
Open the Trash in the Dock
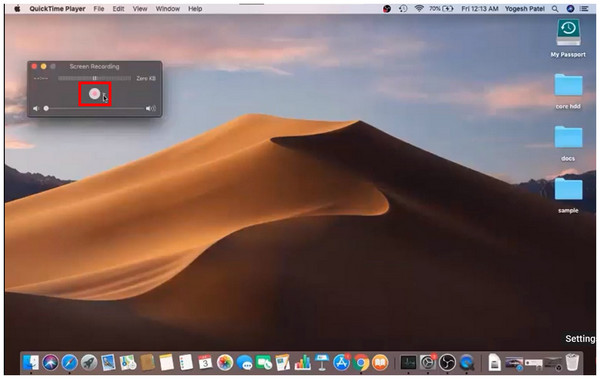click(572, 362)
